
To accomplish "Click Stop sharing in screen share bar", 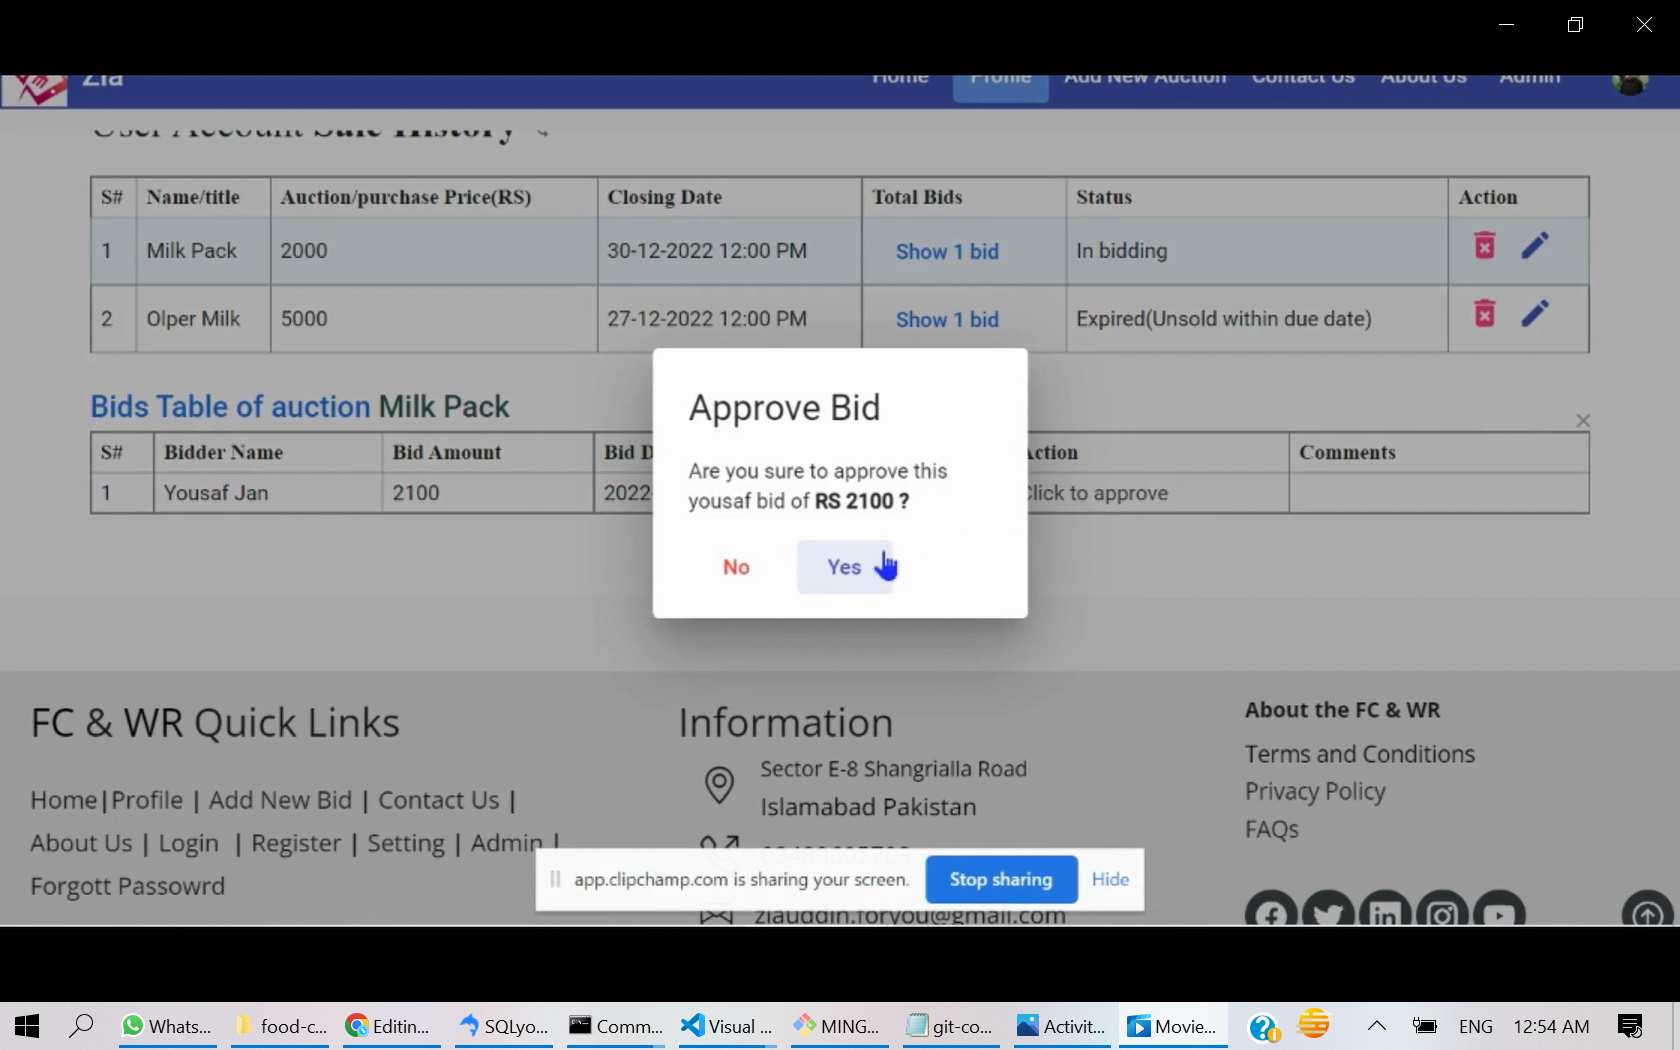I will click(1001, 880).
